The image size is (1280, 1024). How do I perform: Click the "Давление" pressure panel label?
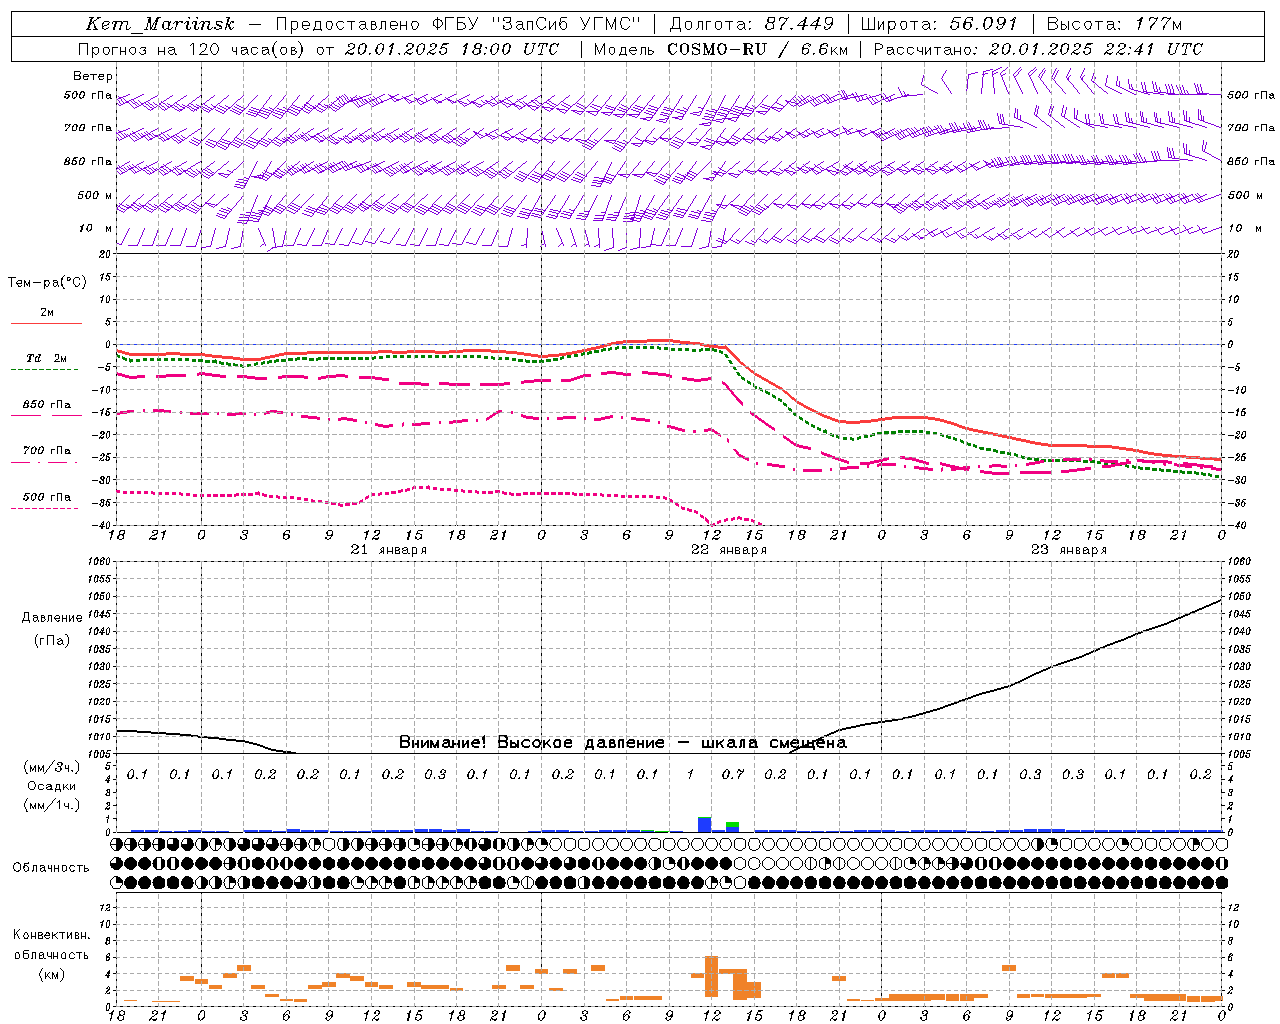(52, 618)
